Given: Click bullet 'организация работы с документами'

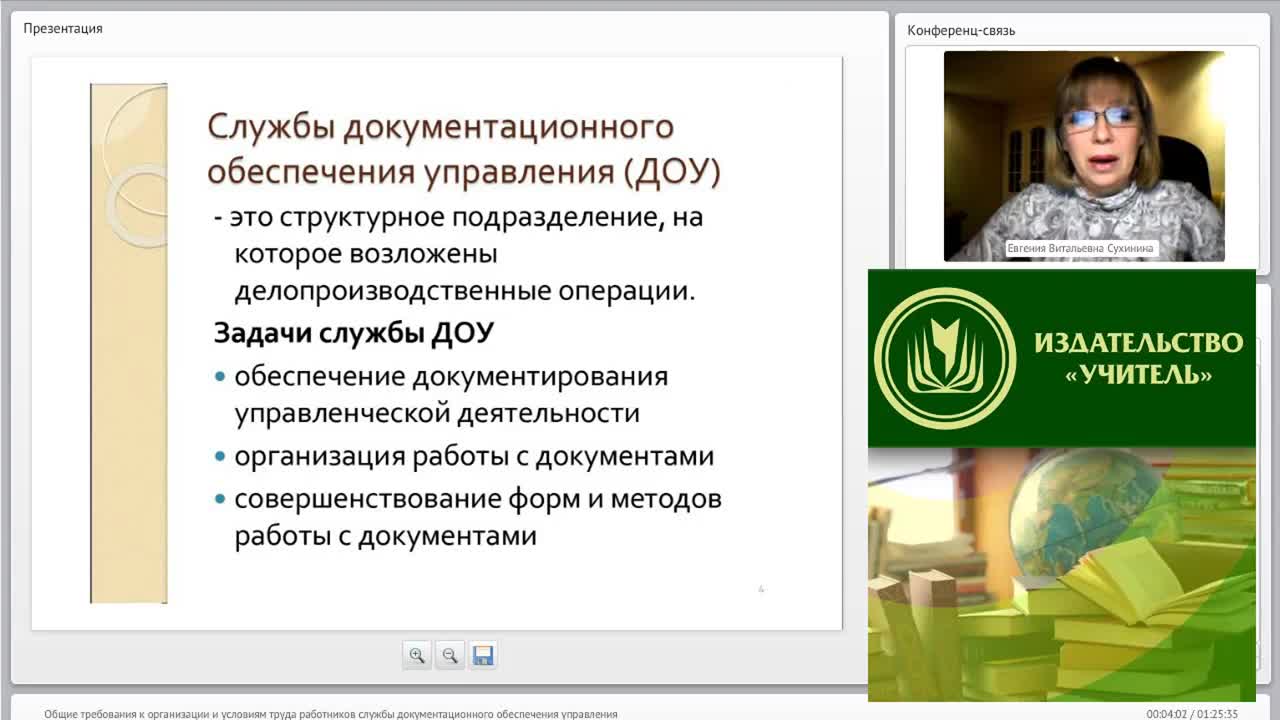Looking at the screenshot, I should [x=474, y=457].
